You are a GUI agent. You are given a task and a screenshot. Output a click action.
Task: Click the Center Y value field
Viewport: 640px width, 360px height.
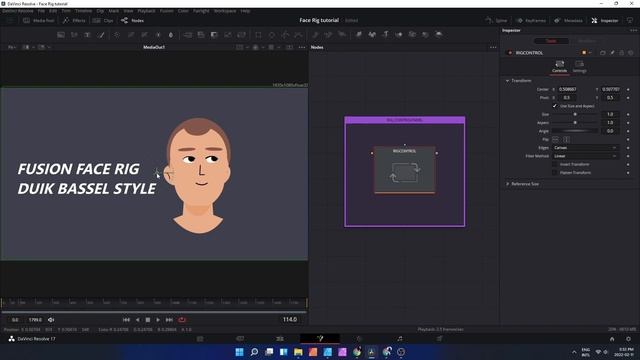point(611,89)
